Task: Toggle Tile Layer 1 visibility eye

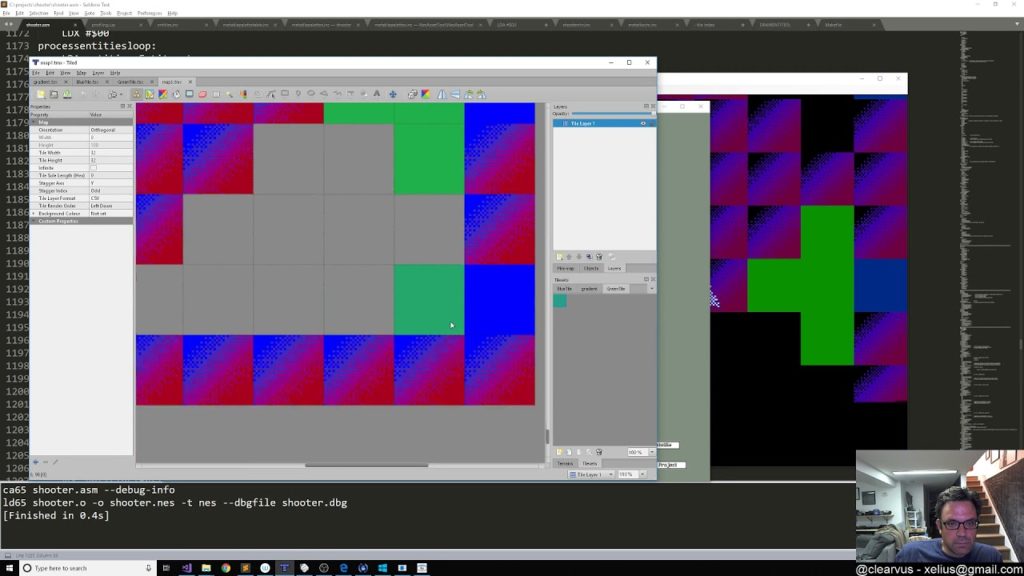Action: (x=643, y=123)
